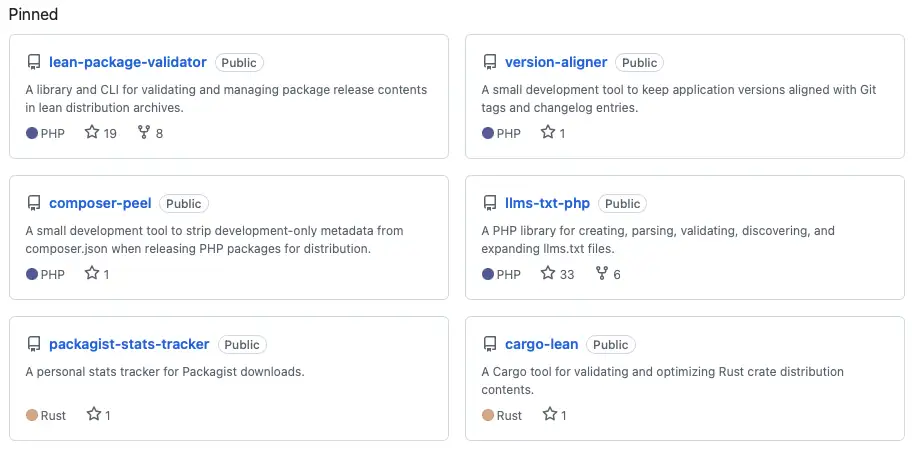Click Rust language dot on cargo-lean

(x=488, y=415)
